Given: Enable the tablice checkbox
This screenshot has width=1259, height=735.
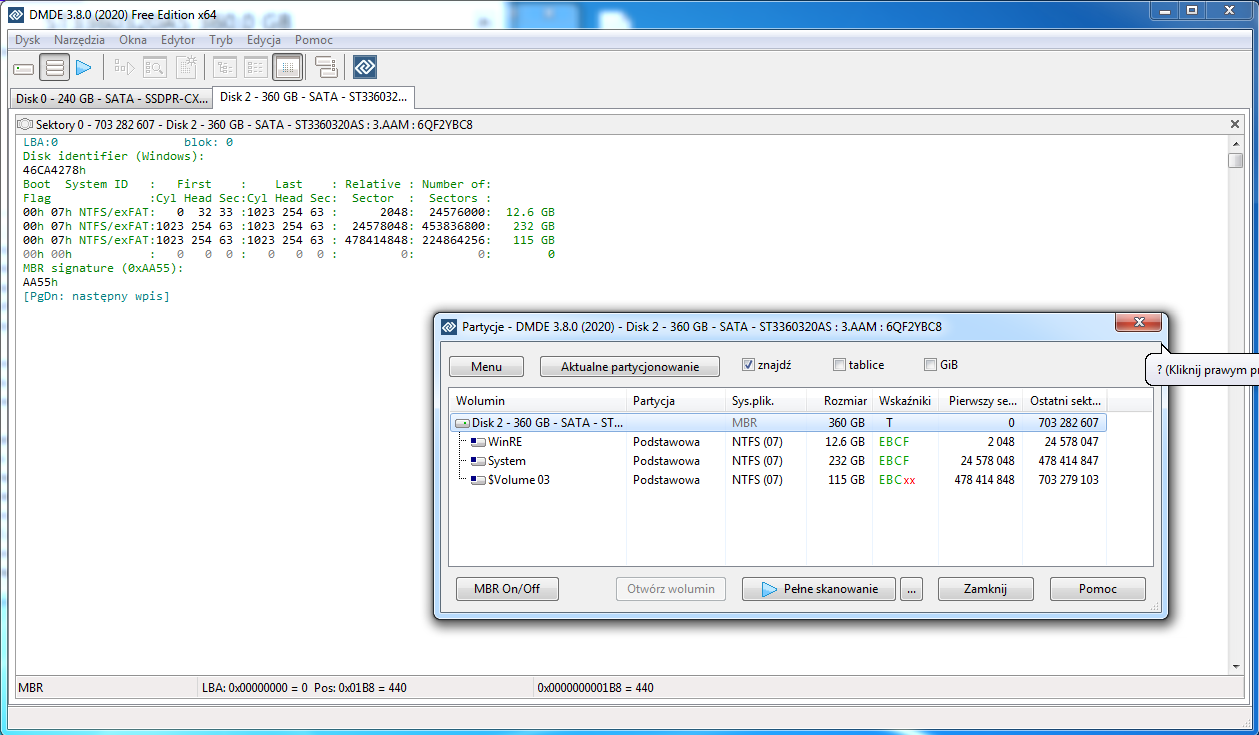Looking at the screenshot, I should (839, 365).
